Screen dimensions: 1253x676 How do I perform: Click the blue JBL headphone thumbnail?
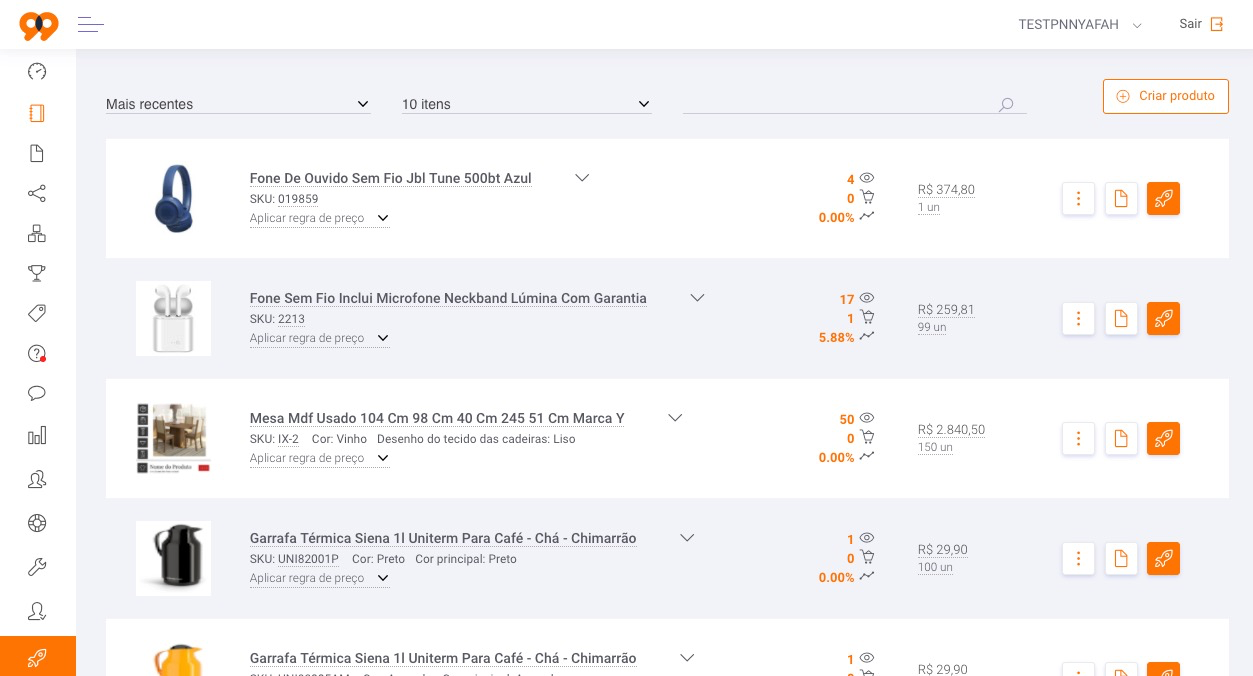tap(174, 198)
